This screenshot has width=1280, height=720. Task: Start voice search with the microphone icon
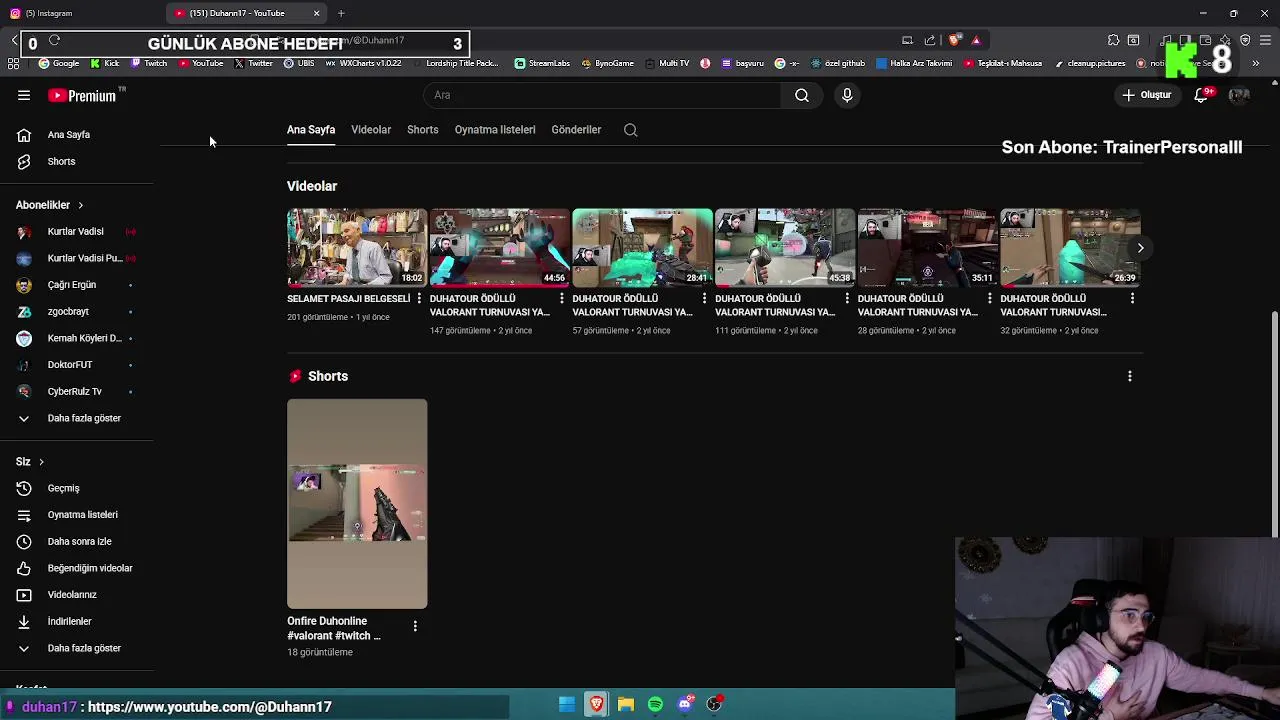tap(847, 95)
